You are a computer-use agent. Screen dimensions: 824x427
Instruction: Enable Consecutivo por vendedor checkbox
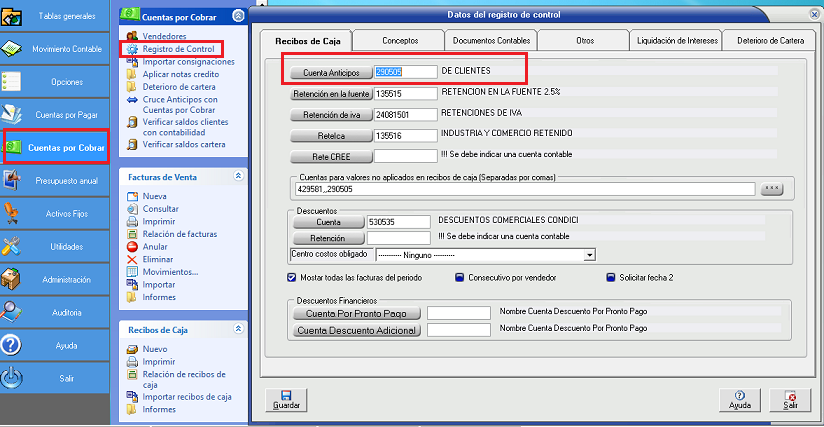click(460, 277)
